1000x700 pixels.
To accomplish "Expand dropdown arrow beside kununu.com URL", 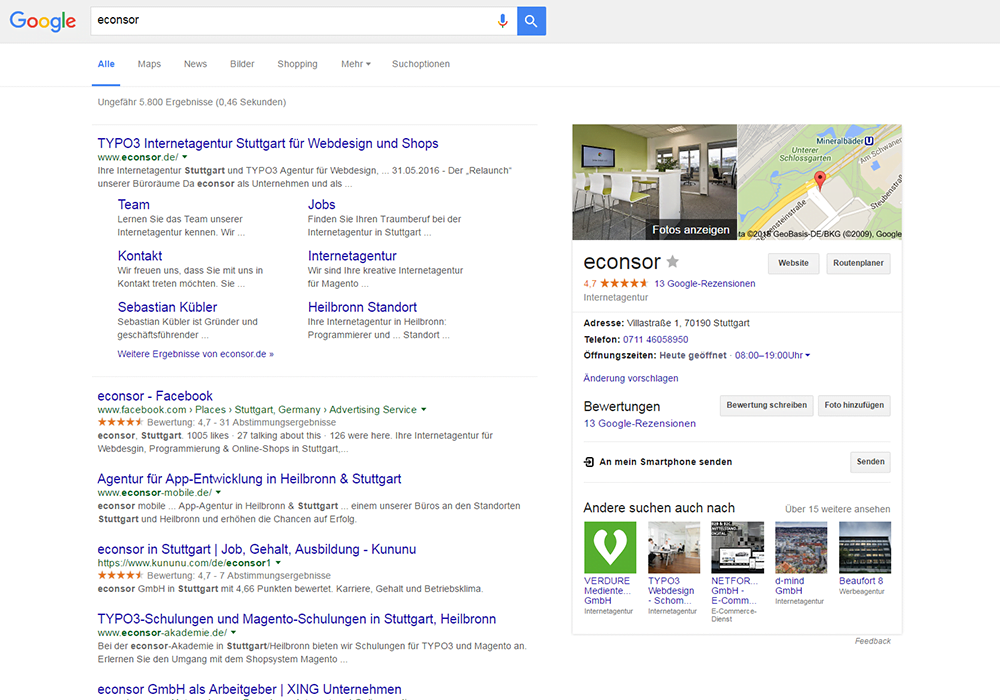I will pyautogui.click(x=278, y=563).
